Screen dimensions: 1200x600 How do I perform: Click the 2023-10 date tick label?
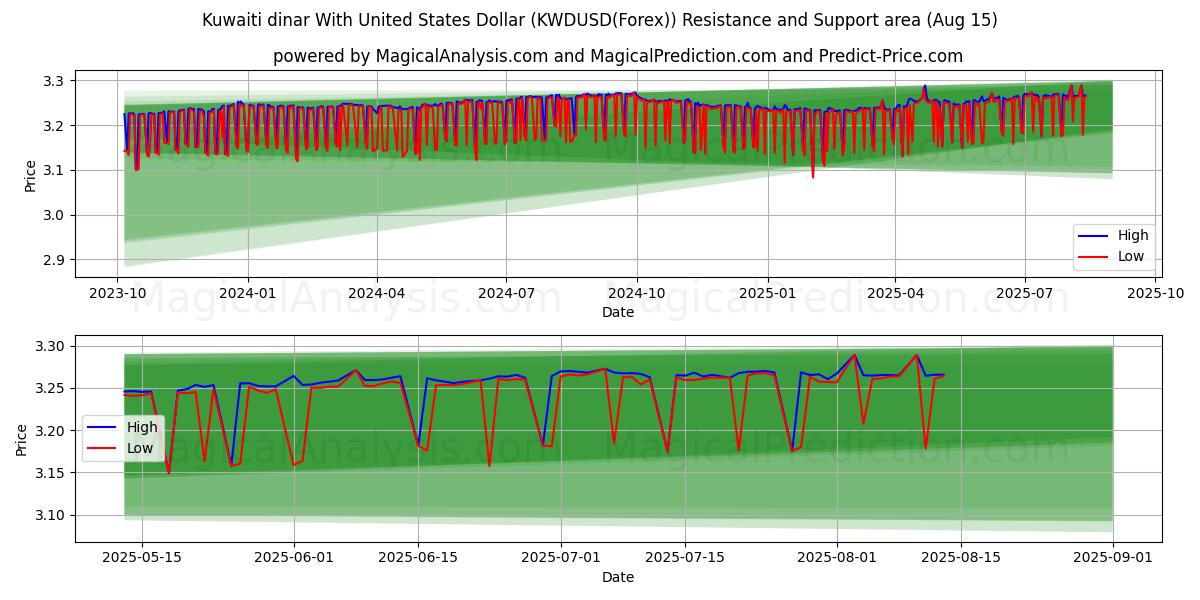pos(118,294)
